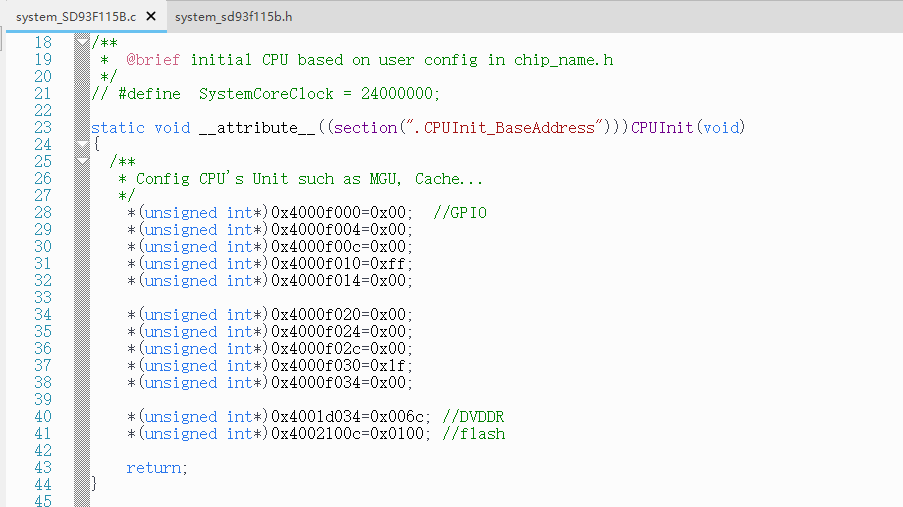Click the @brief tag in the comment
903x507 pixels.
pyautogui.click(x=153, y=60)
